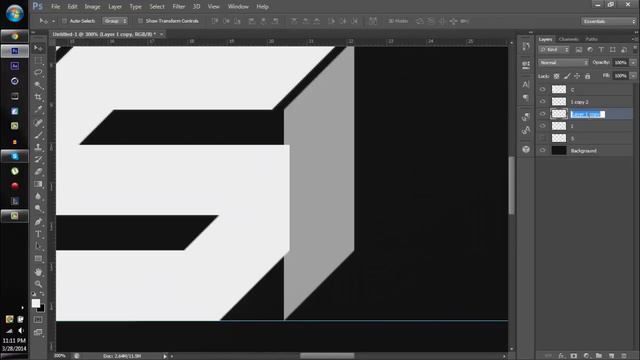Hide the Background layer

542,151
